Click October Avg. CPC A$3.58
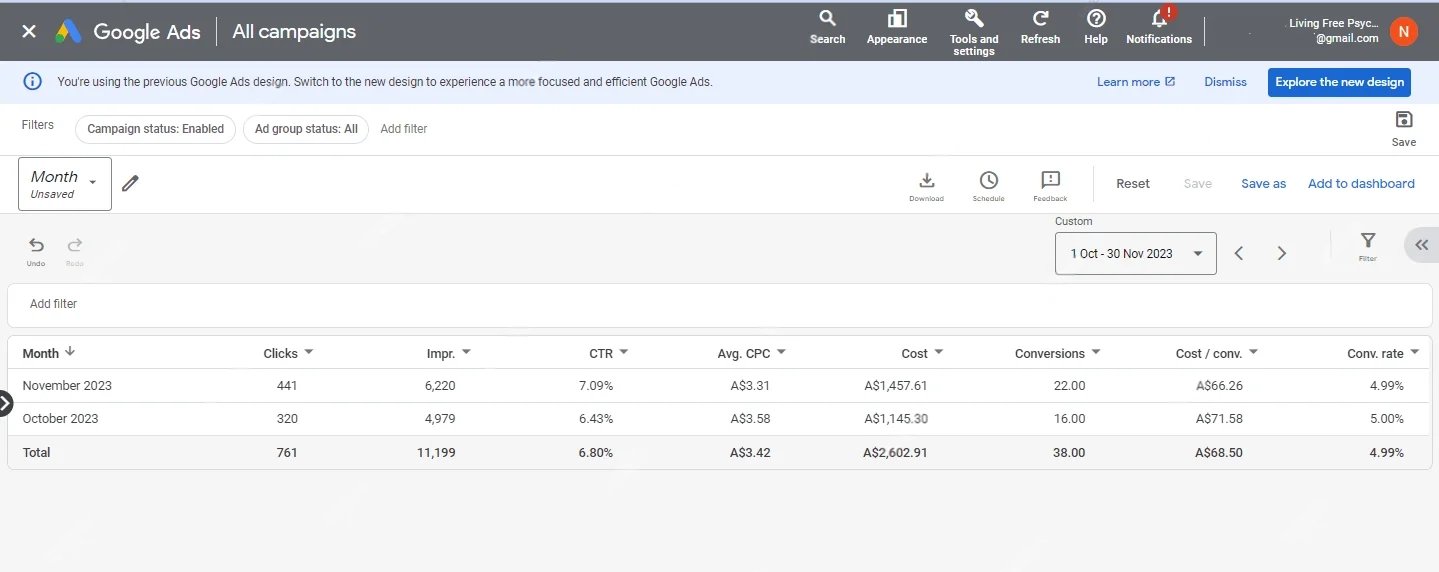Screen dimensions: 1439x572 [750, 419]
